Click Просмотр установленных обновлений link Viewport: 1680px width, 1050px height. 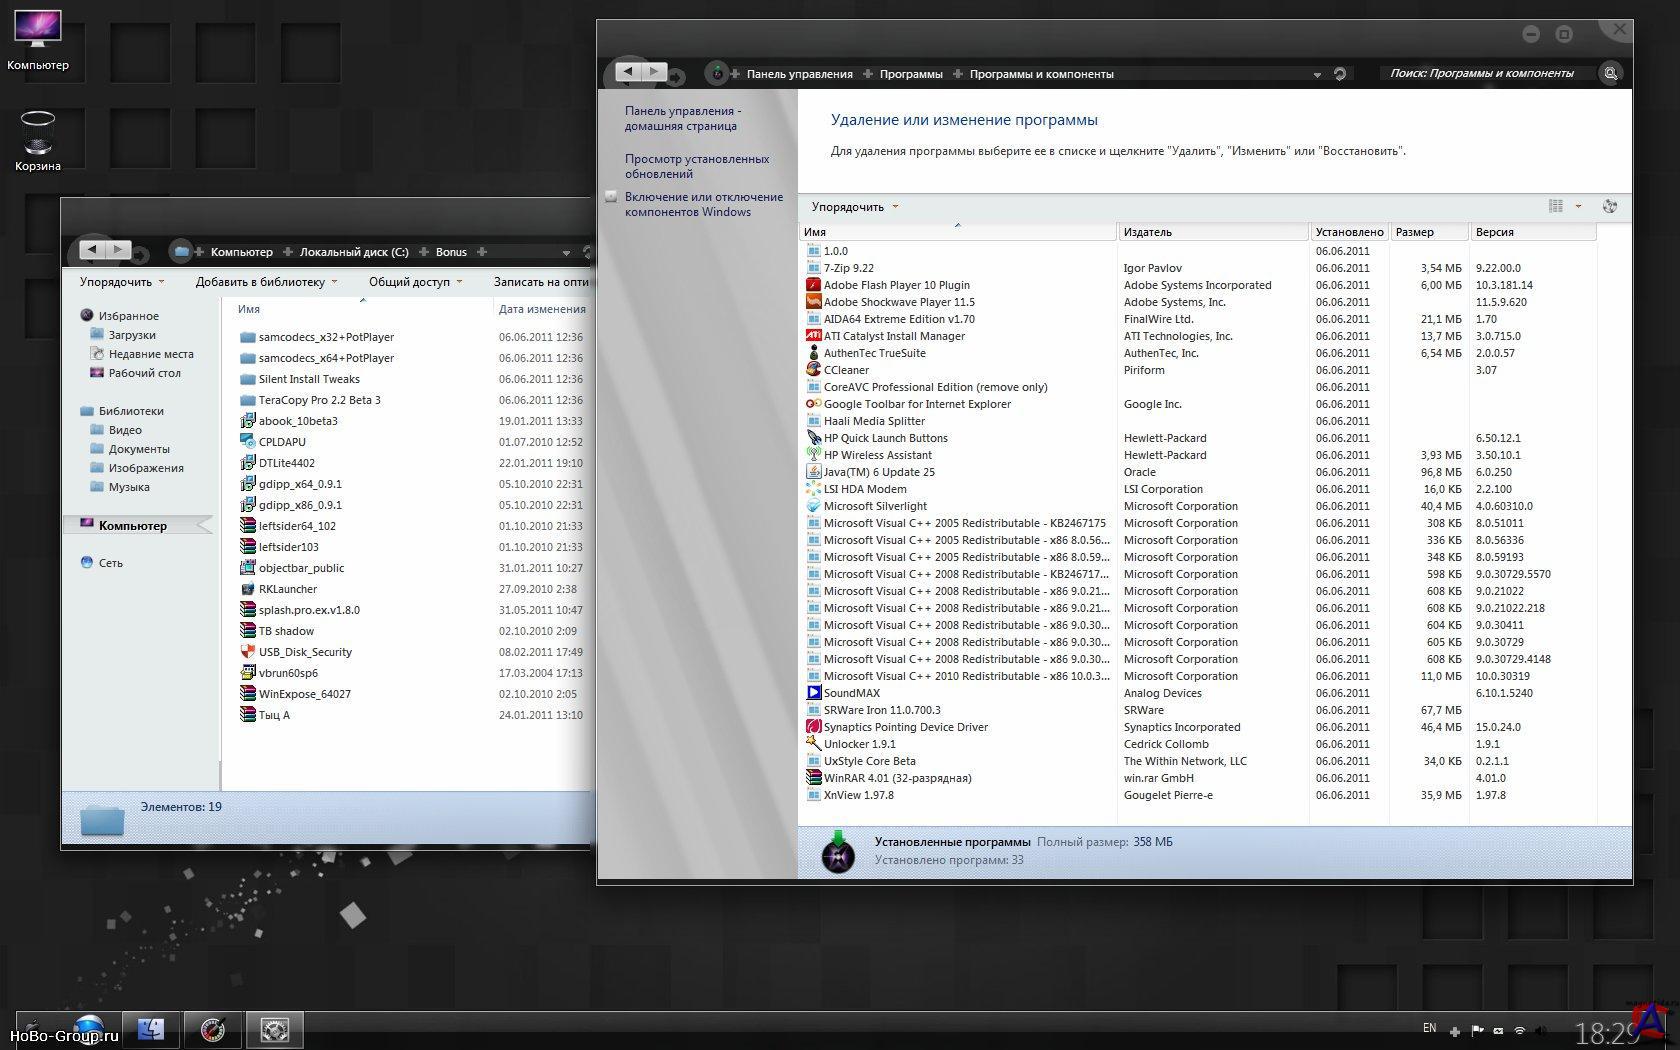[x=697, y=166]
